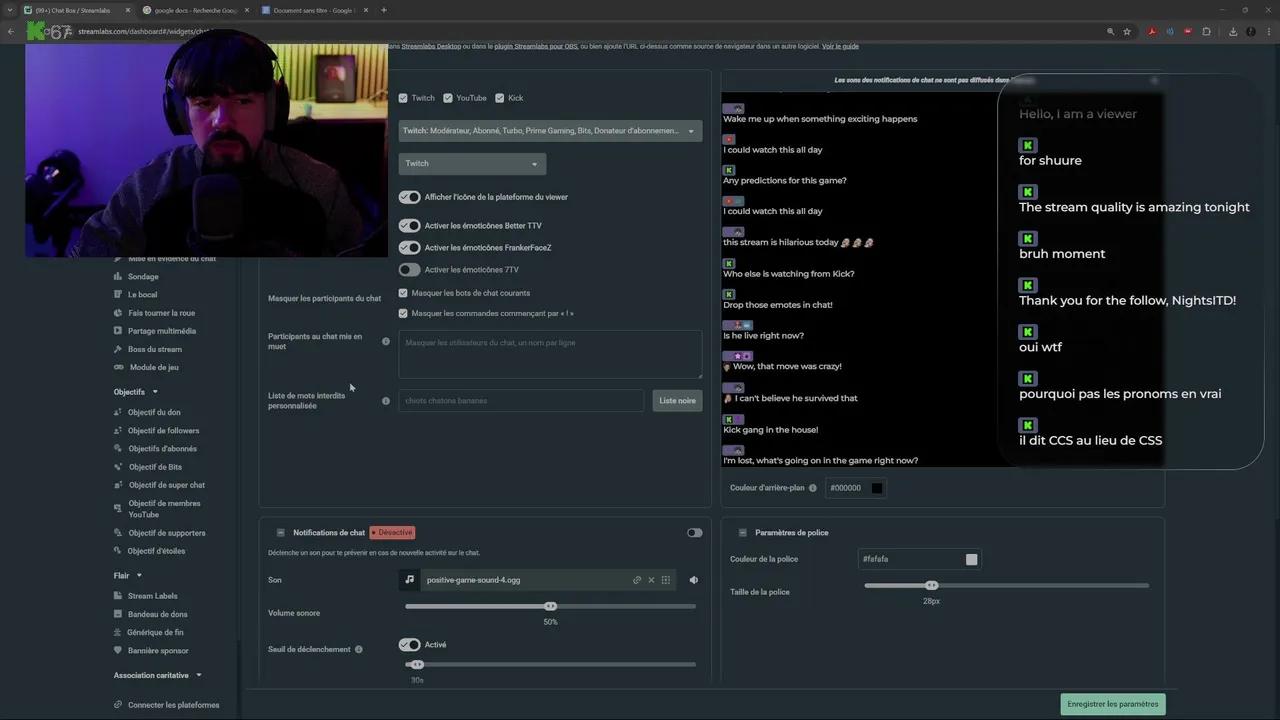Image resolution: width=1280 pixels, height=720 pixels.
Task: Click the music note icon on the sound field
Action: tap(409, 580)
